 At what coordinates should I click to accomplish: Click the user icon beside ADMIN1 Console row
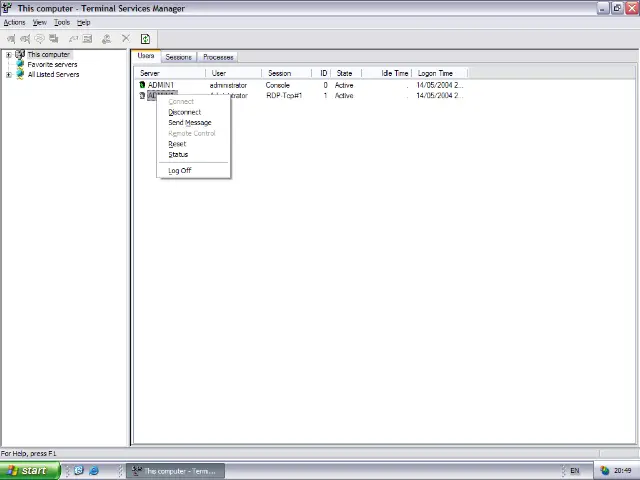[x=142, y=85]
